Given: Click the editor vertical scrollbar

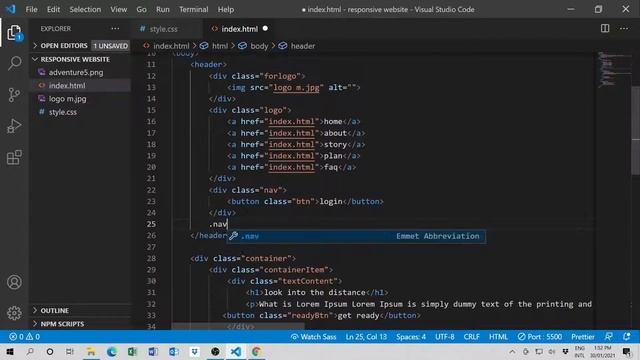Looking at the screenshot, I should (636, 131).
